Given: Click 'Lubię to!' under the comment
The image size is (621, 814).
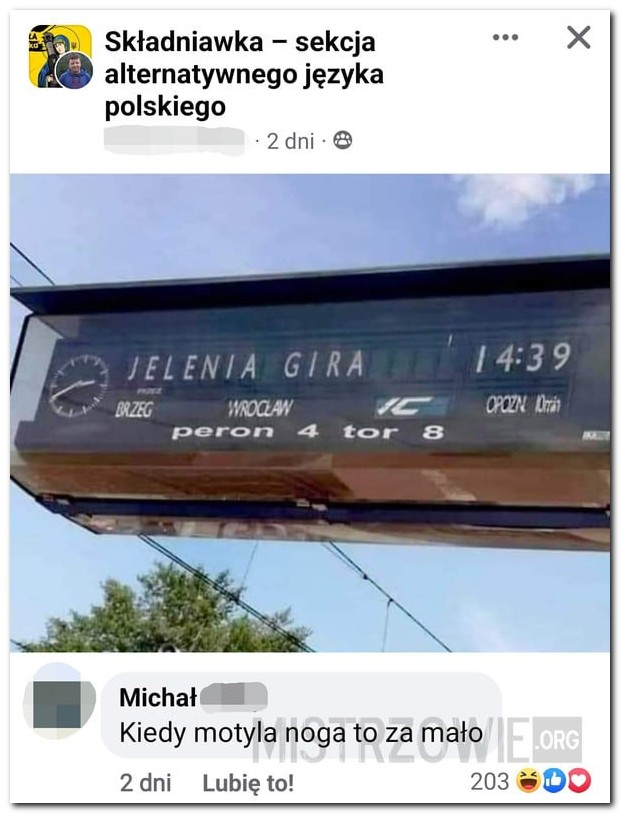Looking at the screenshot, I should (x=248, y=783).
